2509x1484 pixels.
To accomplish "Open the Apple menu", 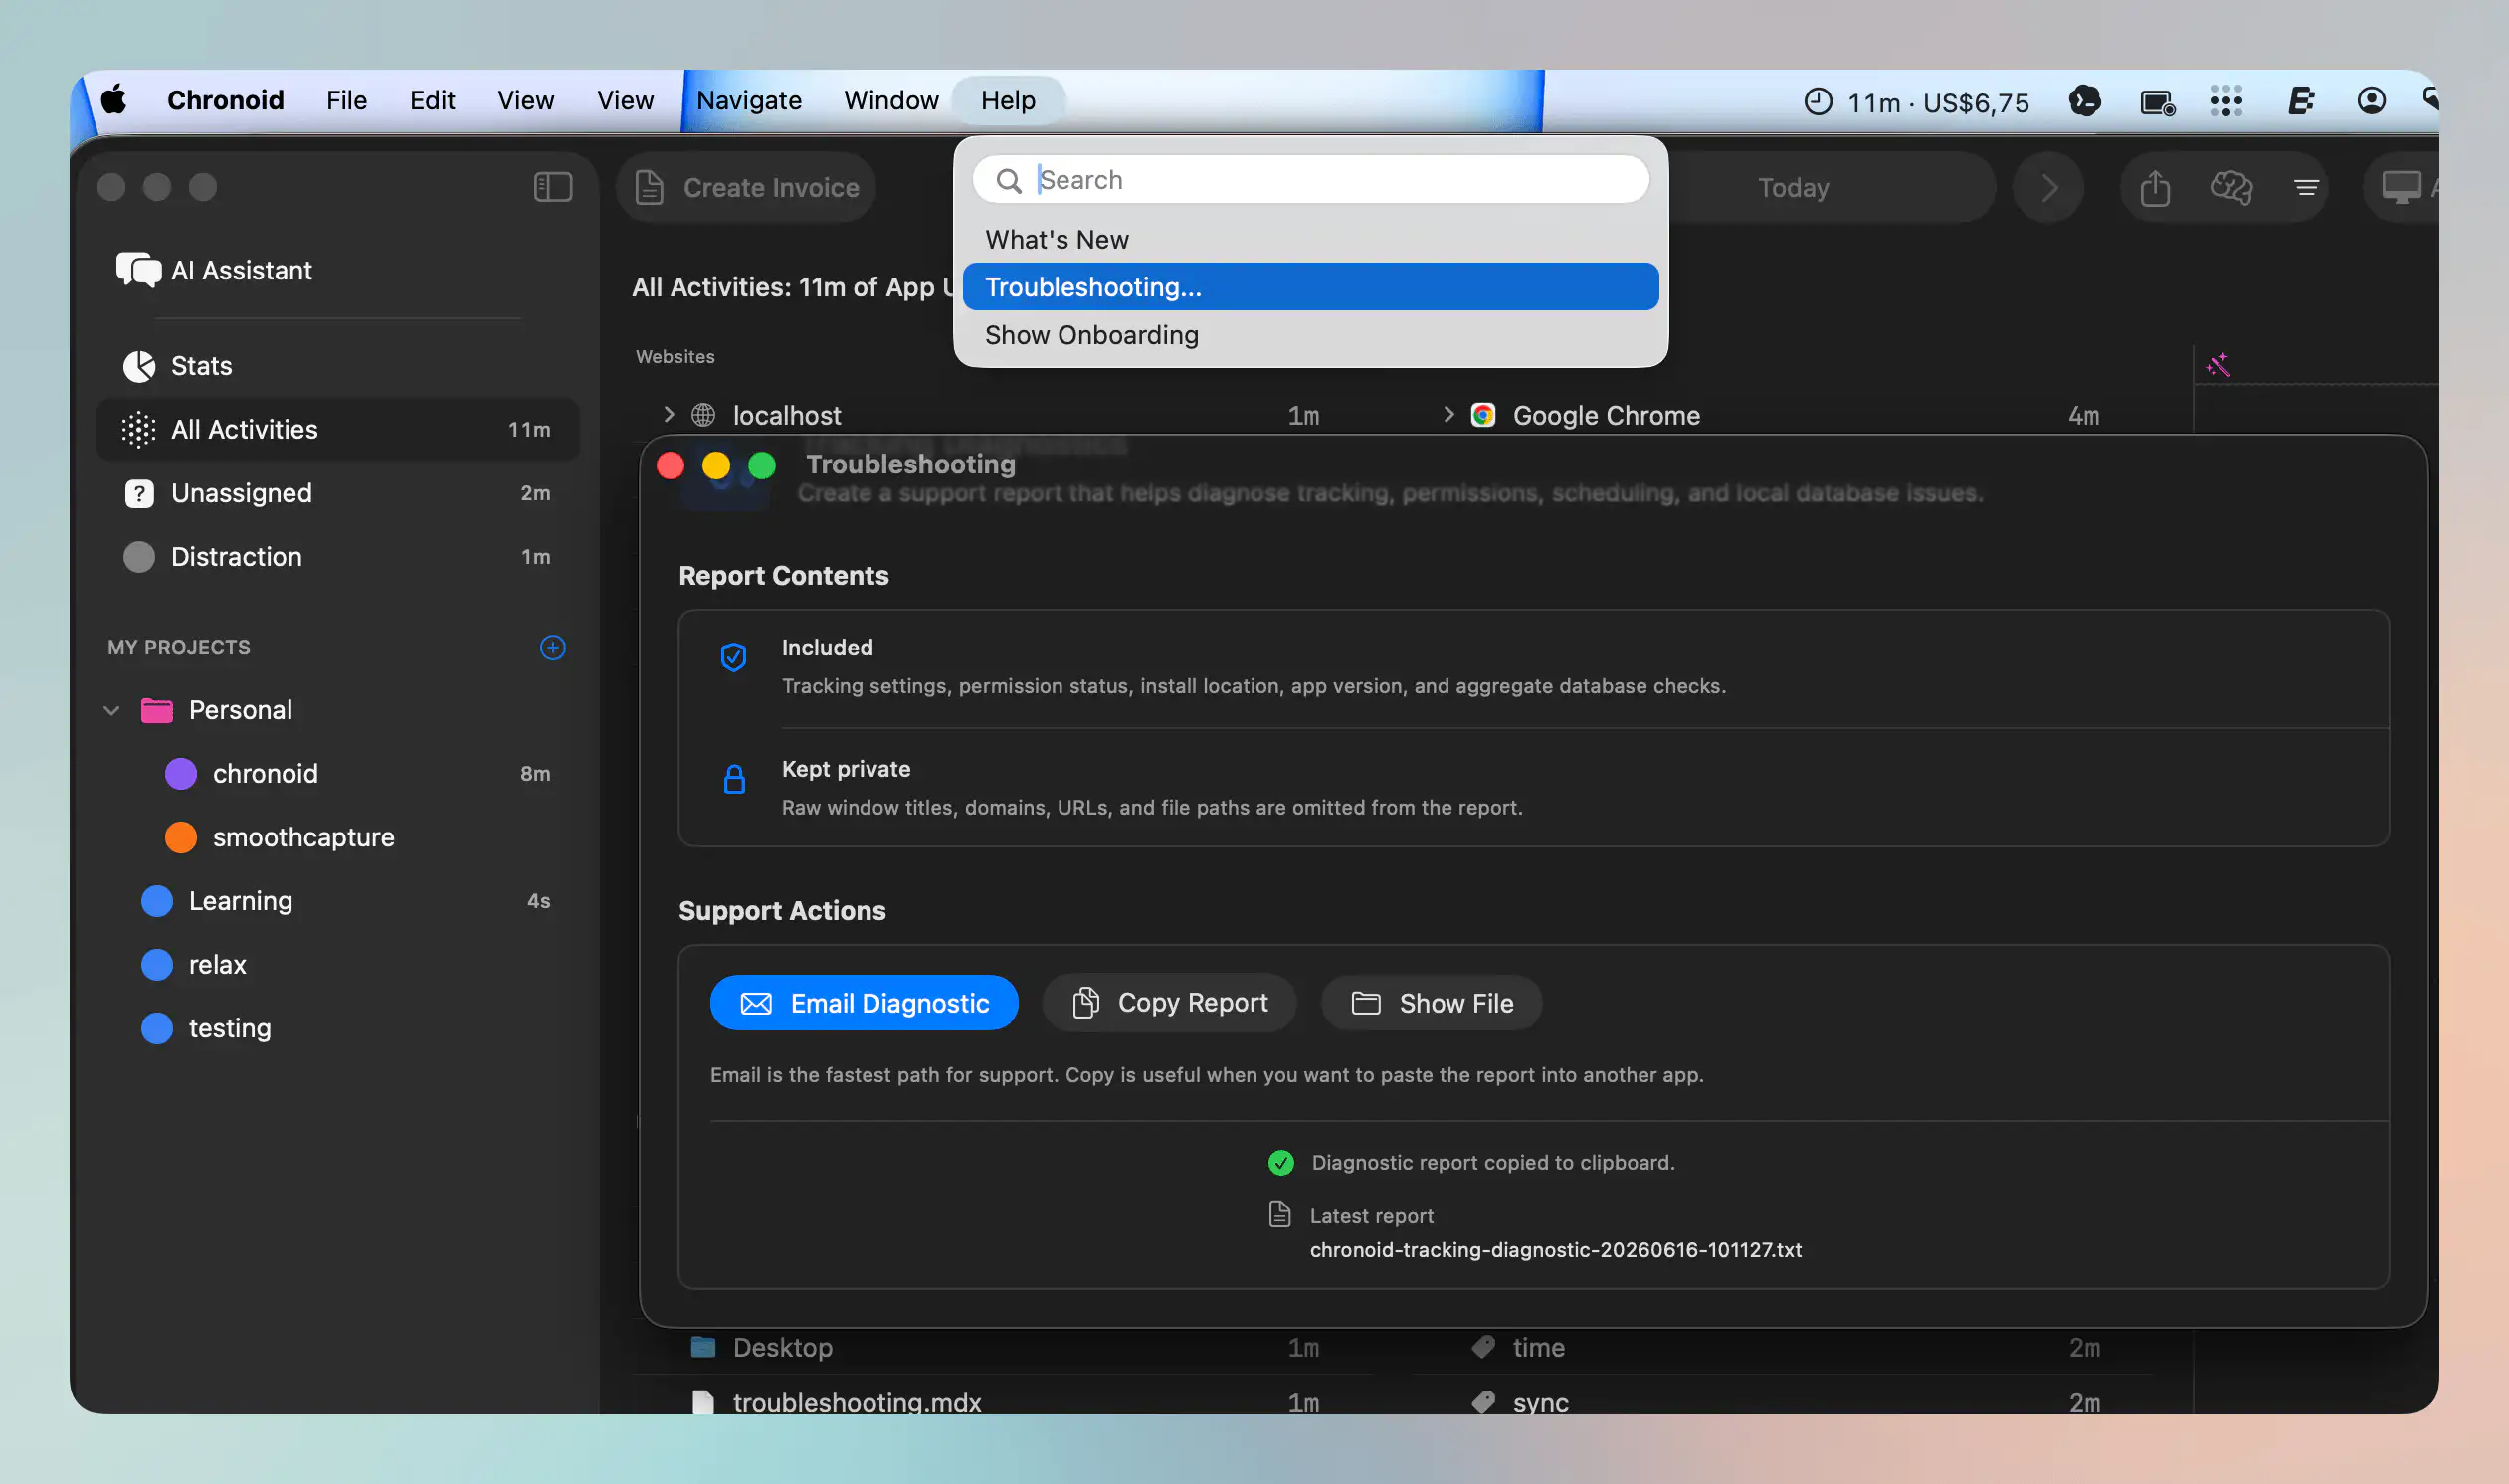I will coord(114,100).
